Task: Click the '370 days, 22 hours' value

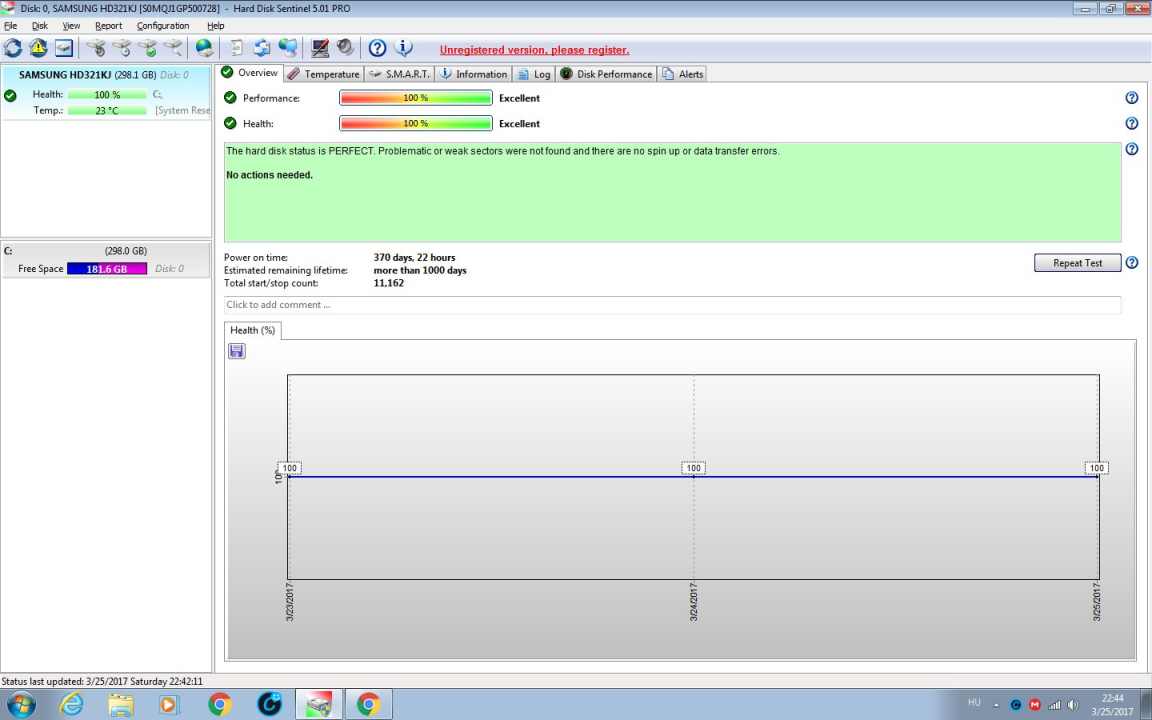Action: point(414,258)
